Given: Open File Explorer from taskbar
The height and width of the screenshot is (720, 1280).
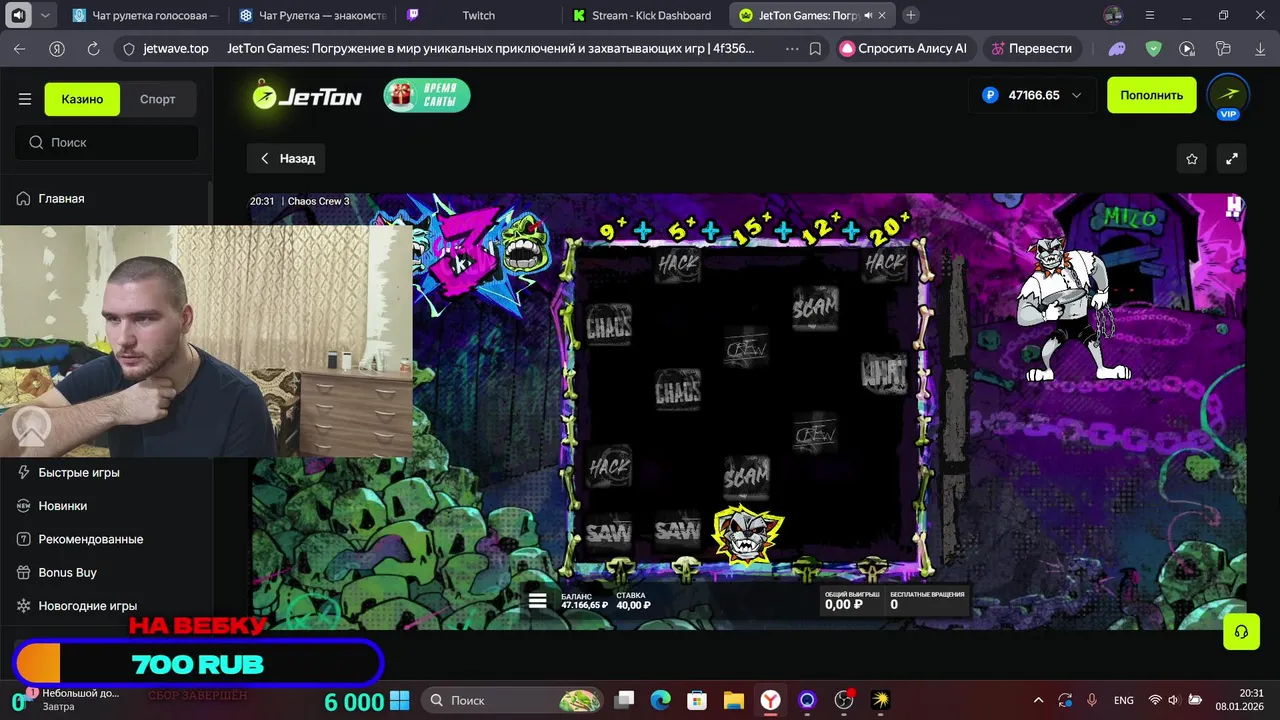Looking at the screenshot, I should point(734,700).
